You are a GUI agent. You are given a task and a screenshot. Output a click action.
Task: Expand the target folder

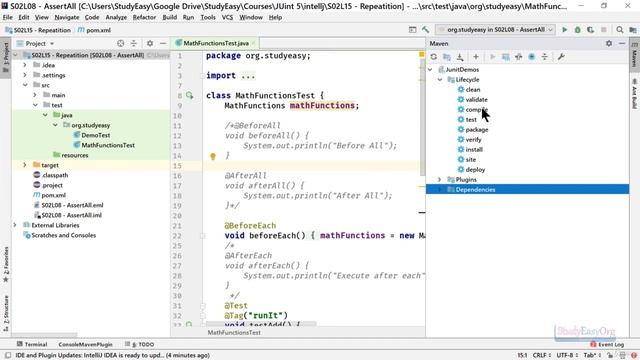[25, 165]
